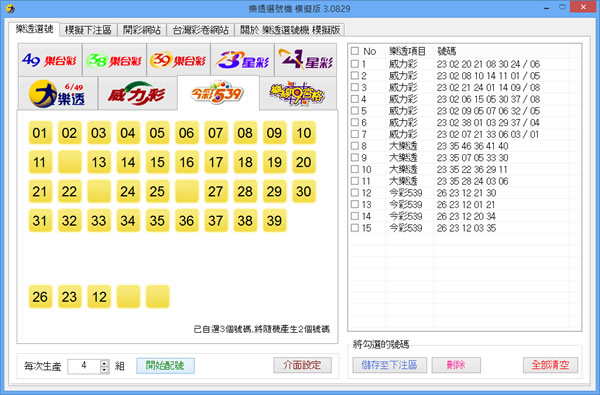Check row 14 今彩539 entry

tap(355, 216)
